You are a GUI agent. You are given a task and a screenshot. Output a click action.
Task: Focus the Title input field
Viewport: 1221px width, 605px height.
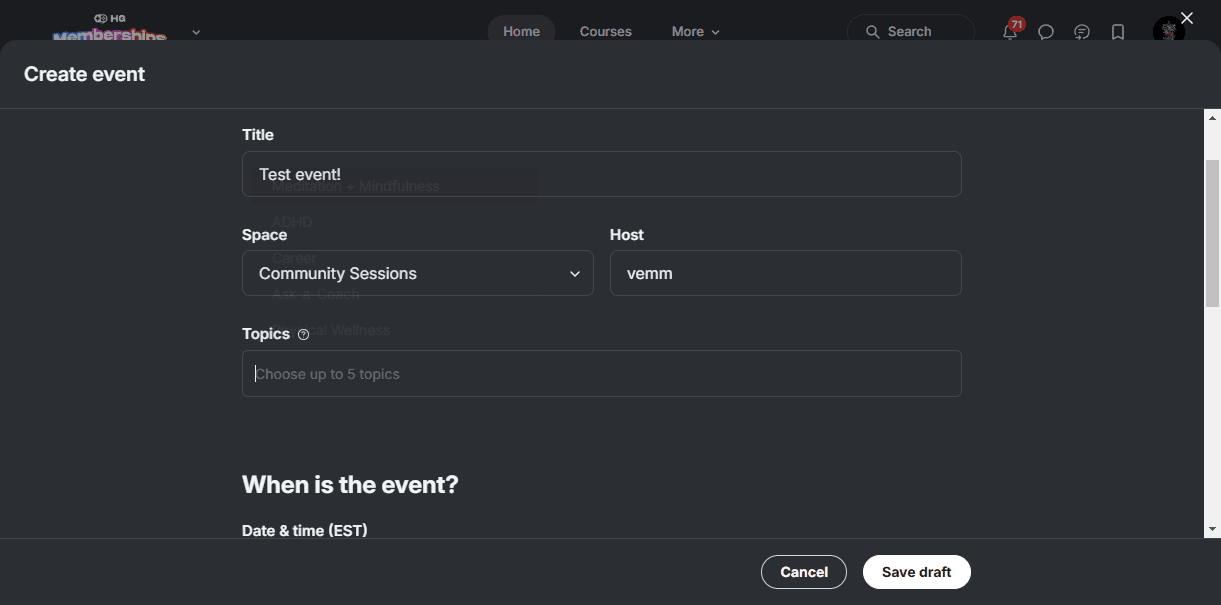602,174
